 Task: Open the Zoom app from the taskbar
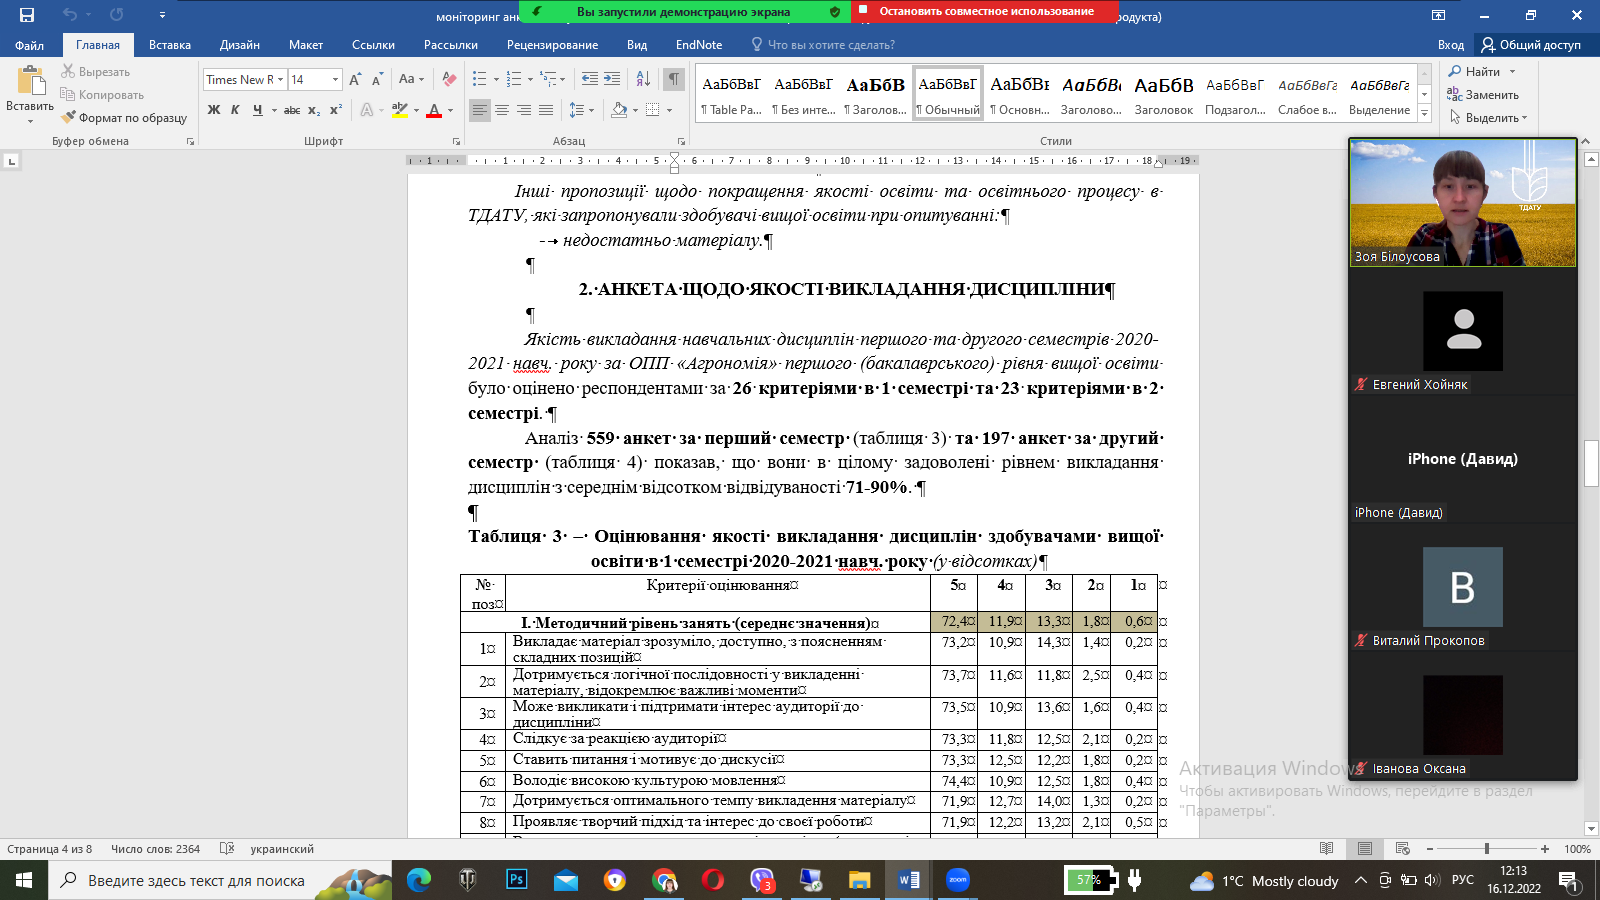[x=957, y=880]
